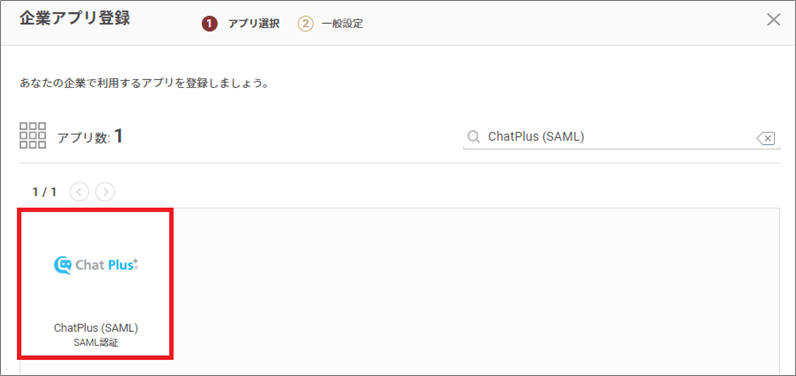Viewport: 796px width, 376px height.
Task: Go to the 一般設定 step 2 tab
Action: tap(330, 24)
